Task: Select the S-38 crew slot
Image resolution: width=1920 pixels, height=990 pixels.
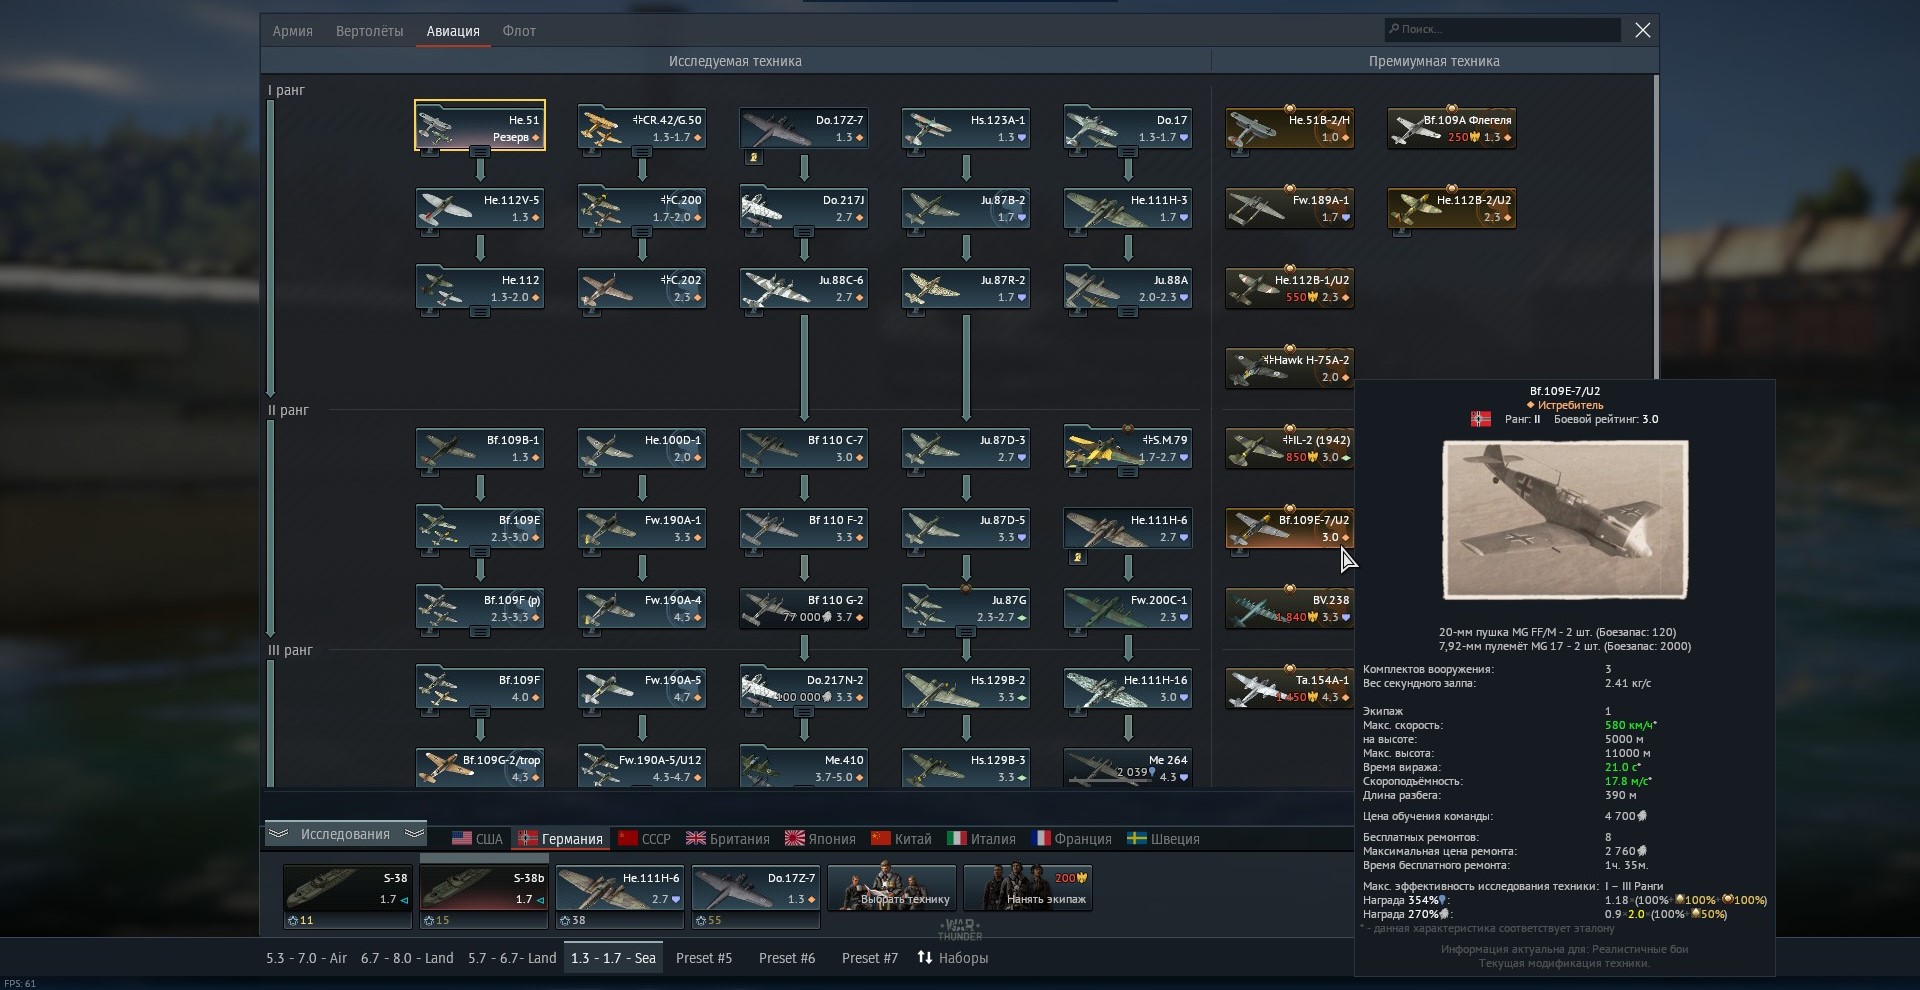Action: tap(347, 896)
